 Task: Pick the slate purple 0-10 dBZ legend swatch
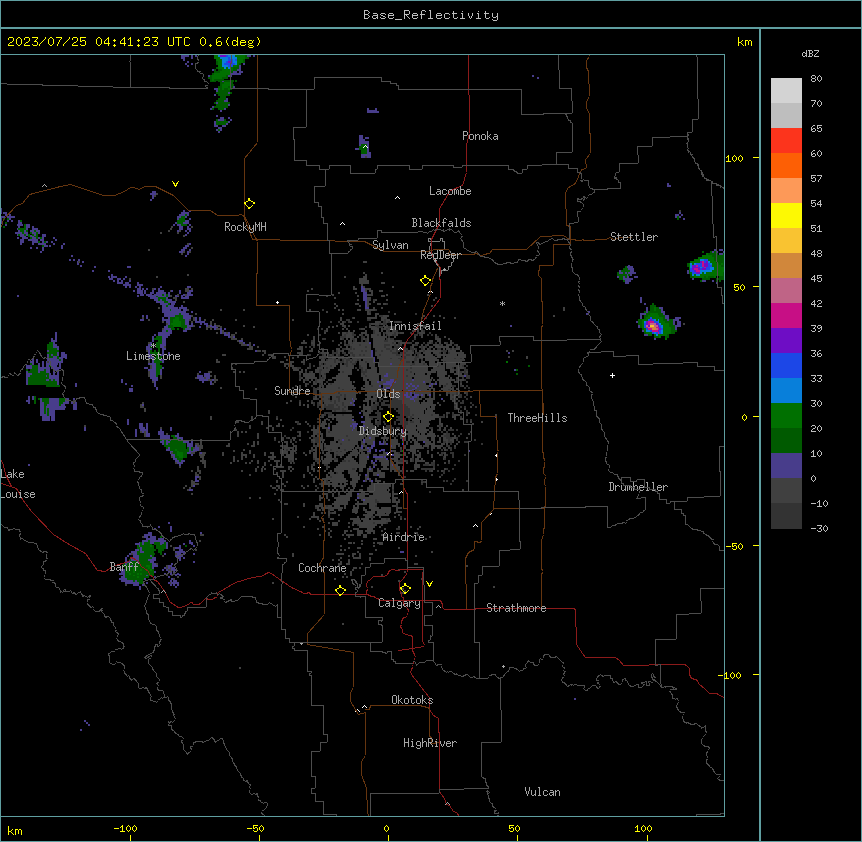(786, 466)
